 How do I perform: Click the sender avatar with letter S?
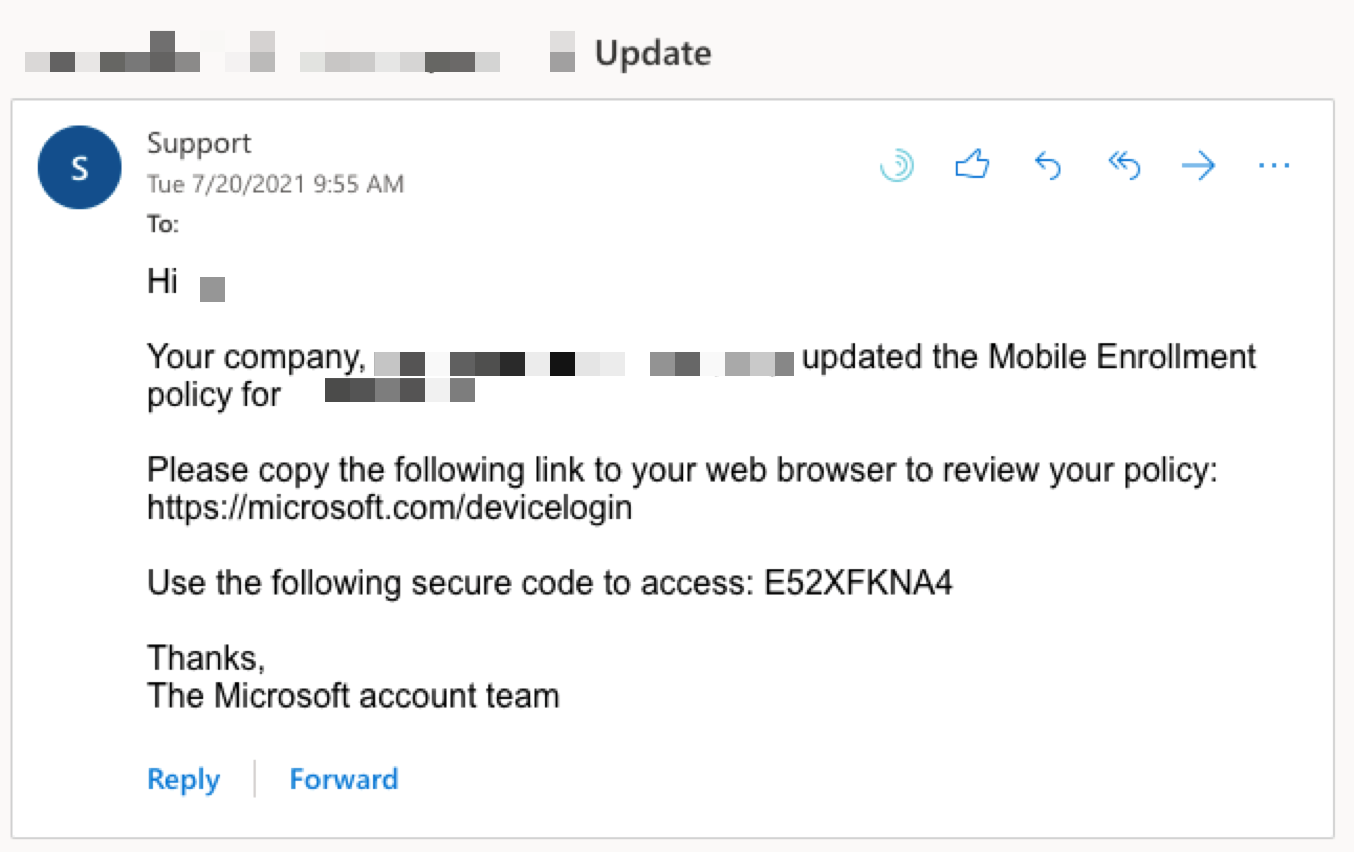click(79, 168)
